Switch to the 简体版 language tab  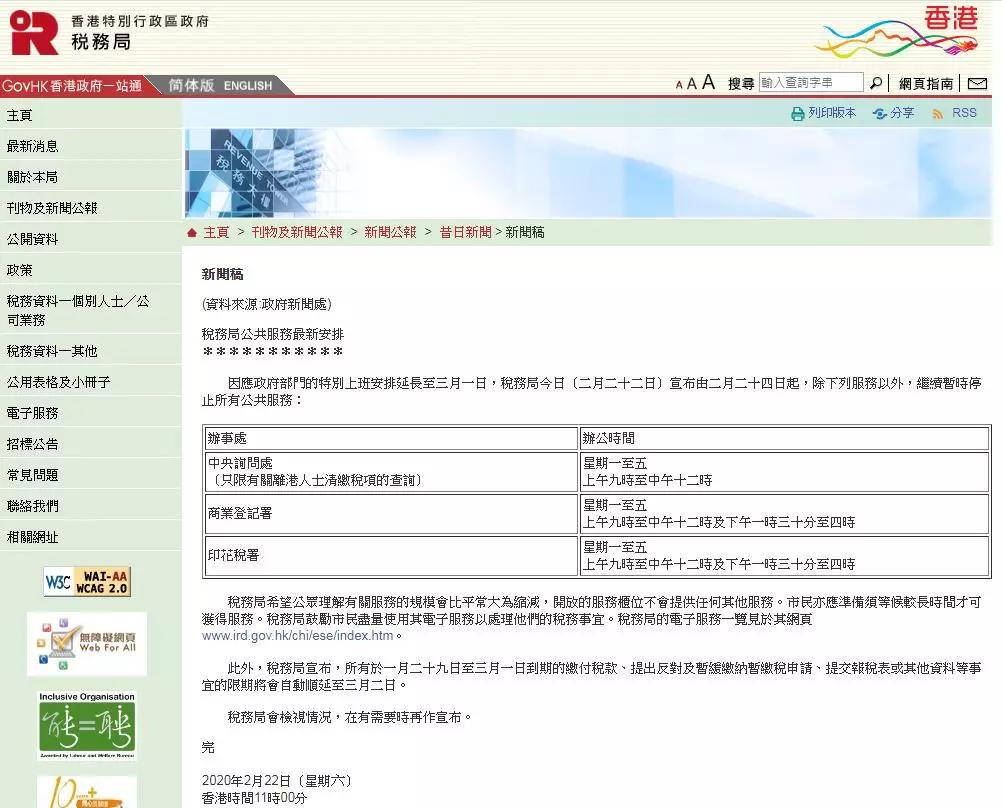191,86
